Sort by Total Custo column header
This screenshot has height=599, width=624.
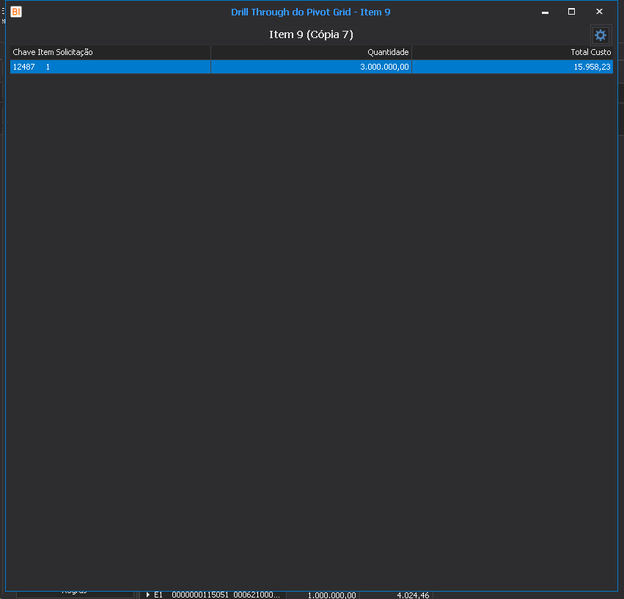(x=512, y=52)
